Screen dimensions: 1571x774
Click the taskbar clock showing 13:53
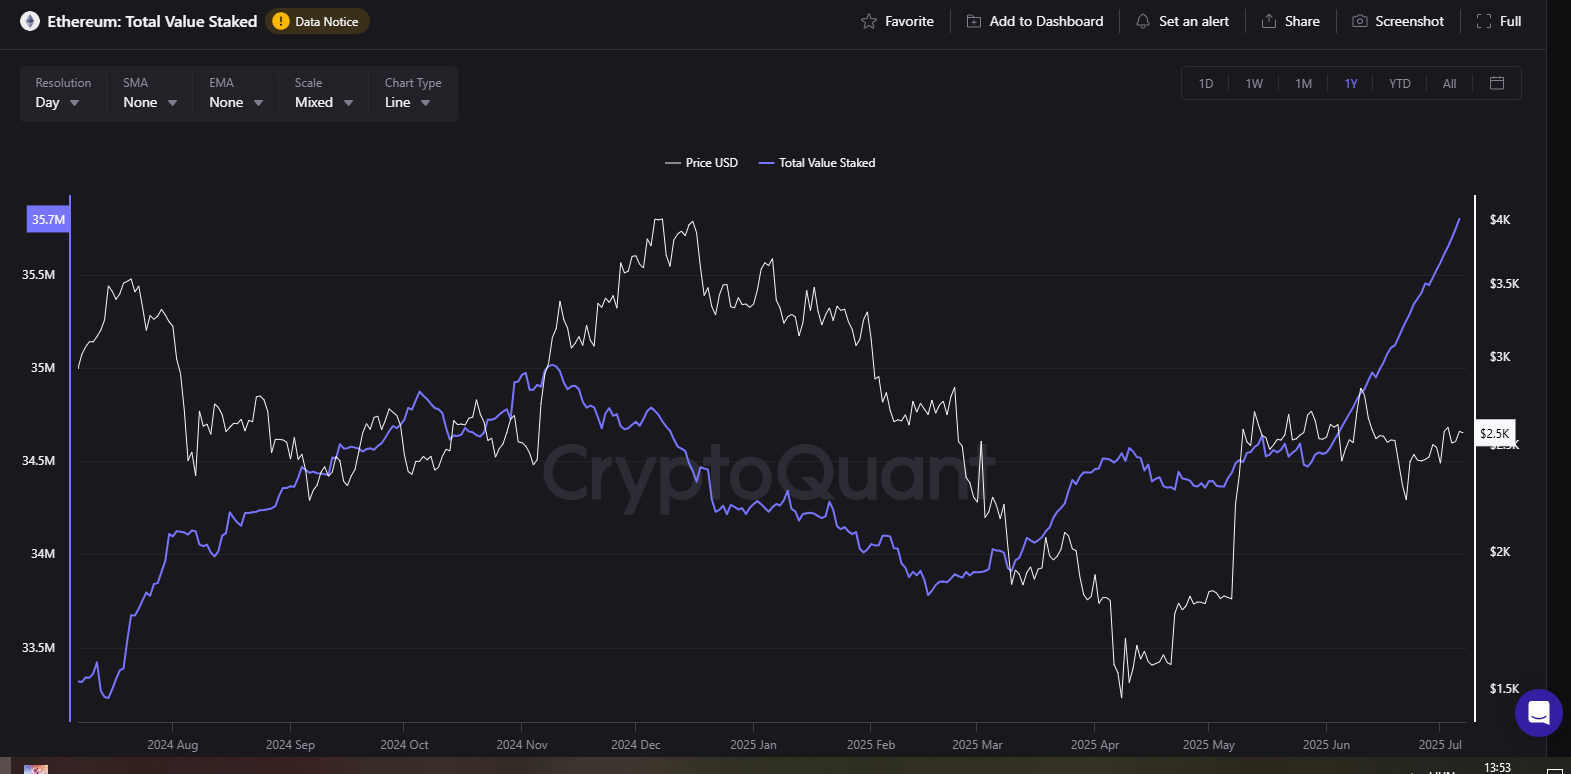coord(1497,767)
